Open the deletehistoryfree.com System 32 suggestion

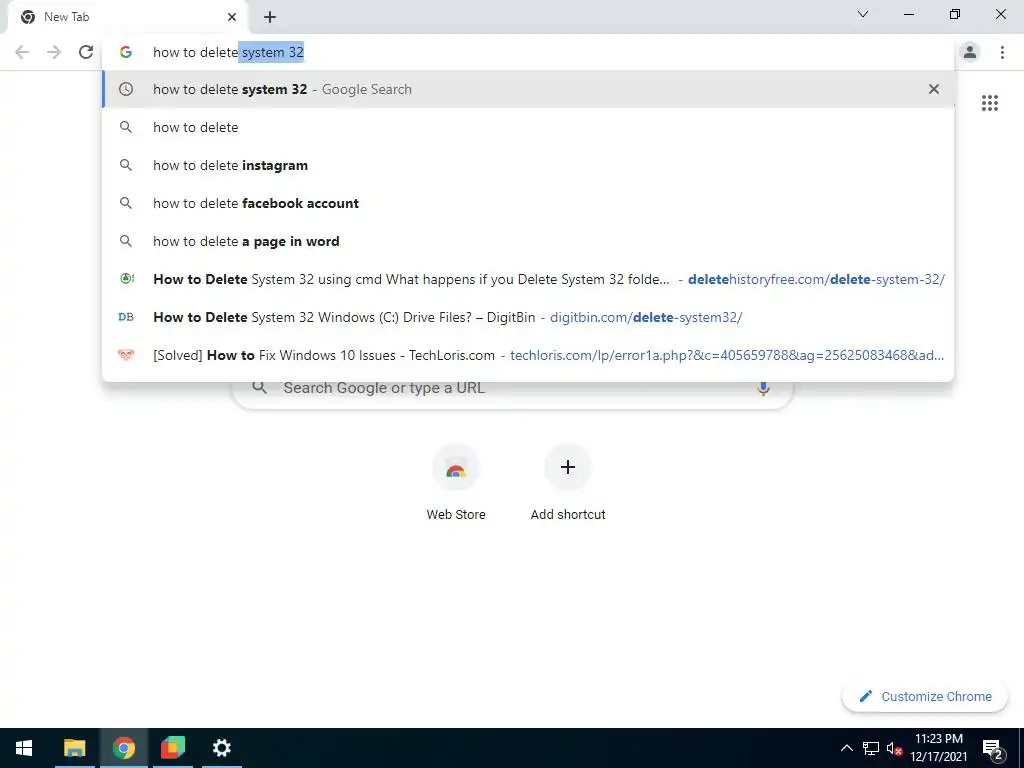(x=528, y=280)
